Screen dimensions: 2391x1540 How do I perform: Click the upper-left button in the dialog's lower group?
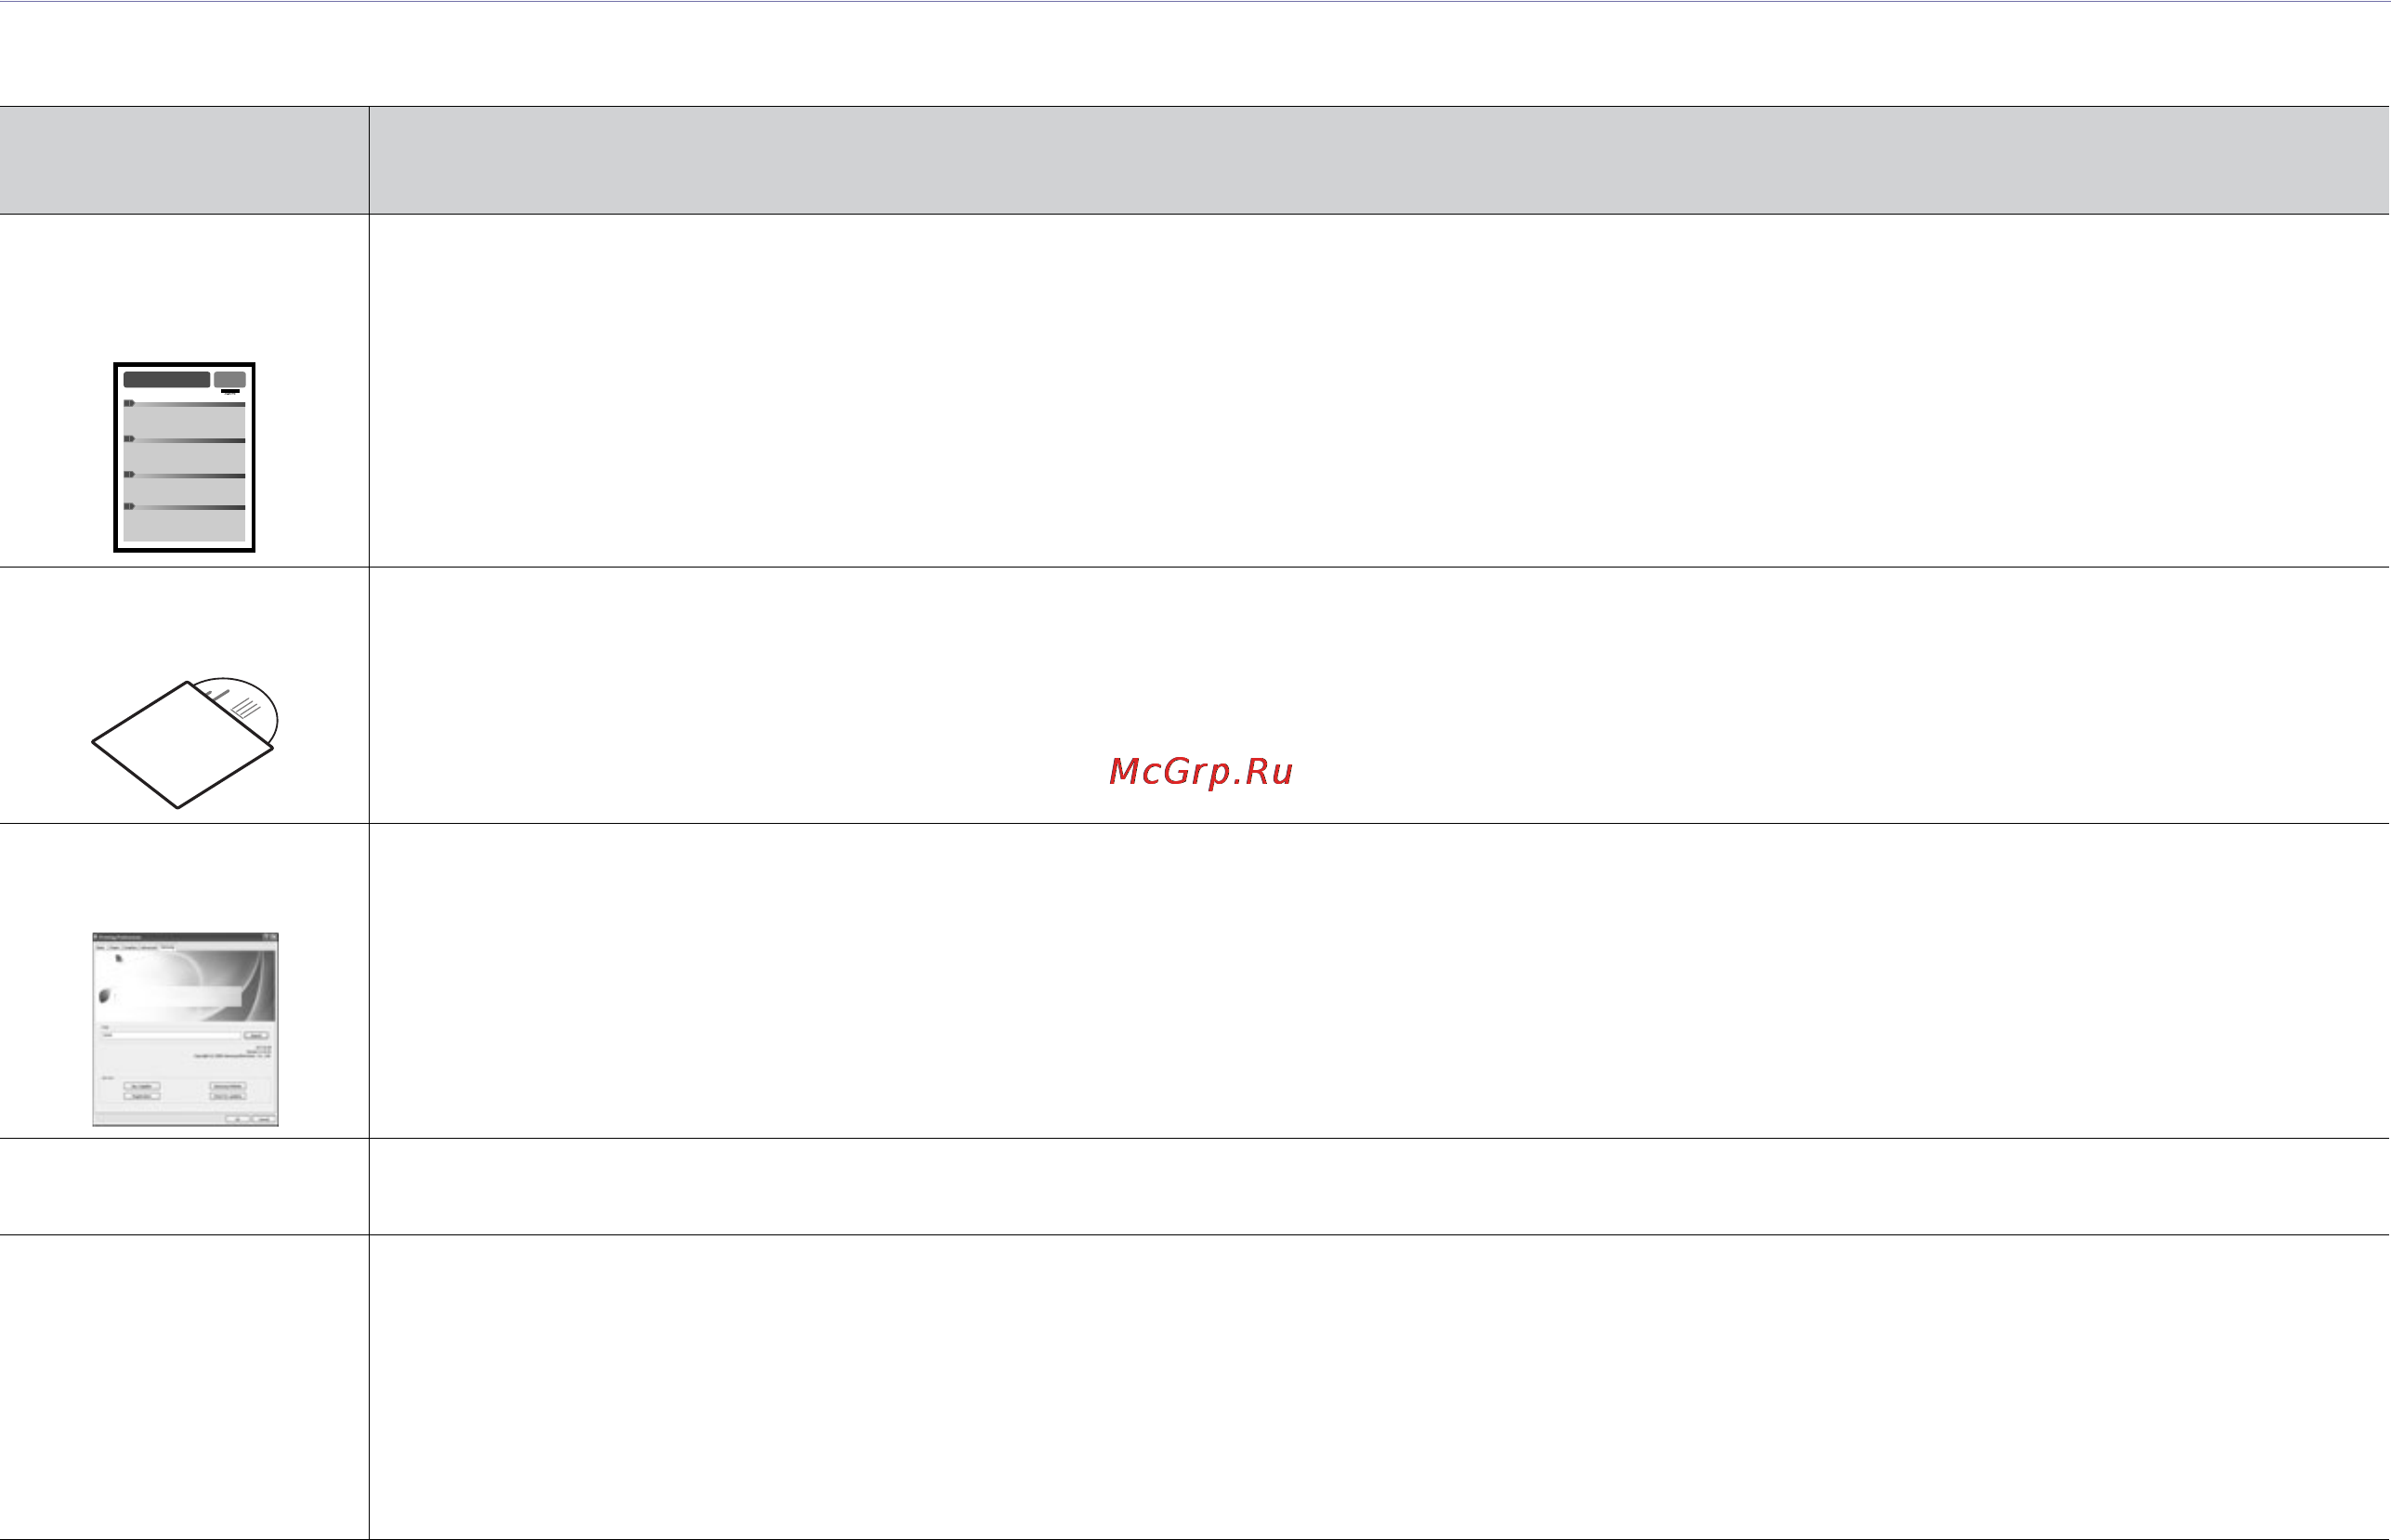click(142, 1086)
